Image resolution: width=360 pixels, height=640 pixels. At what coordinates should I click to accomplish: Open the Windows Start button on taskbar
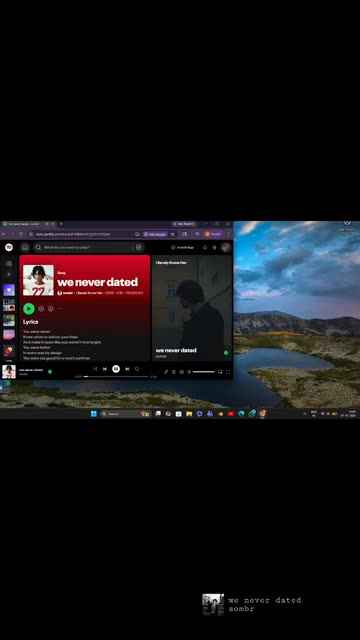pyautogui.click(x=93, y=413)
